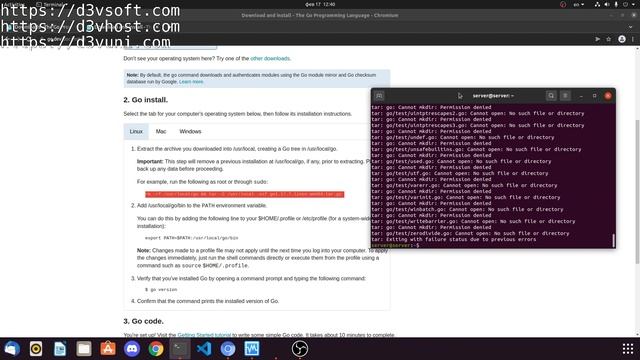Viewport: 640px width, 360px height.
Task: Open the system menu arrow in top bar
Action: [633, 4]
